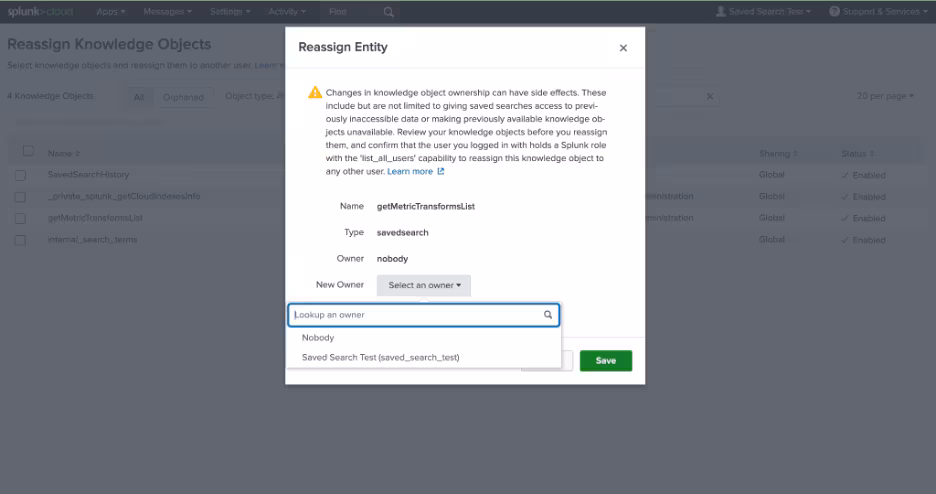Expand the Select an owner dropdown

coord(424,285)
